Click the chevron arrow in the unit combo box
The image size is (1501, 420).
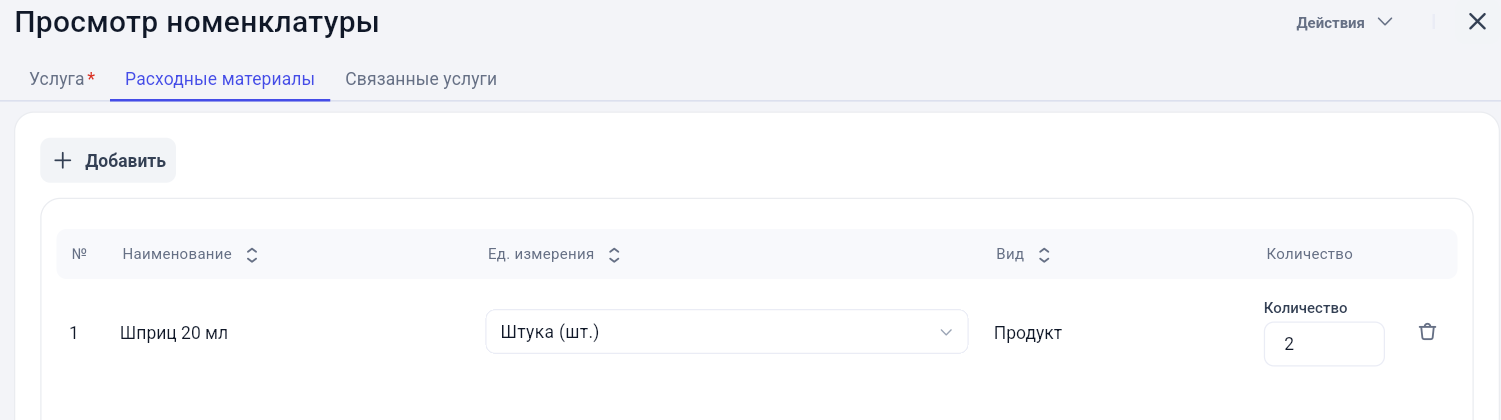[946, 333]
